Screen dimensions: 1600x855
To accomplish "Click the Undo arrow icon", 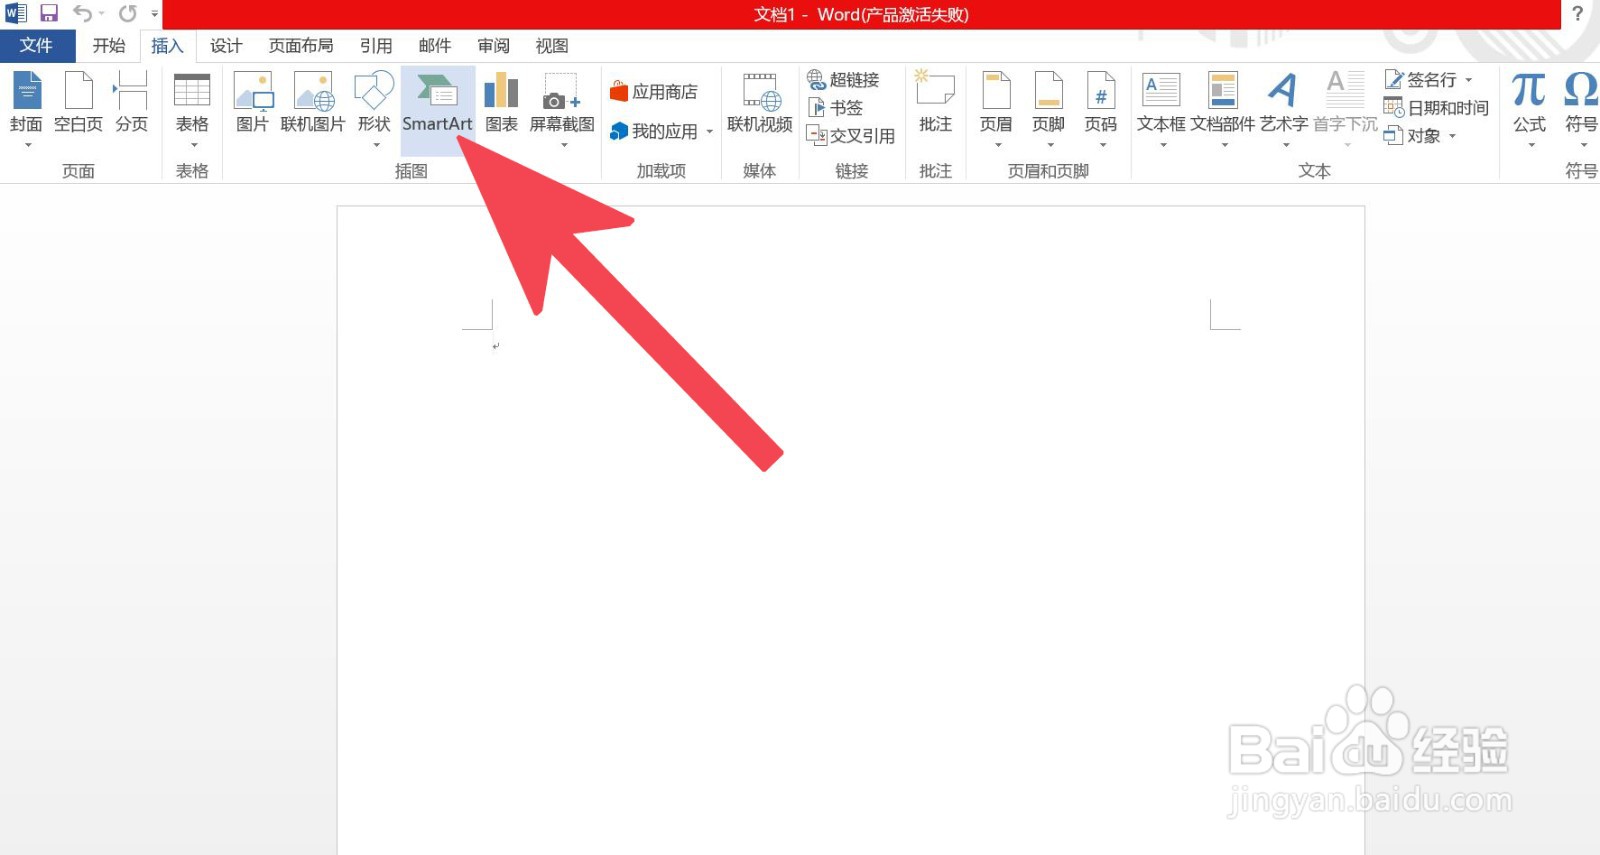I will [83, 14].
